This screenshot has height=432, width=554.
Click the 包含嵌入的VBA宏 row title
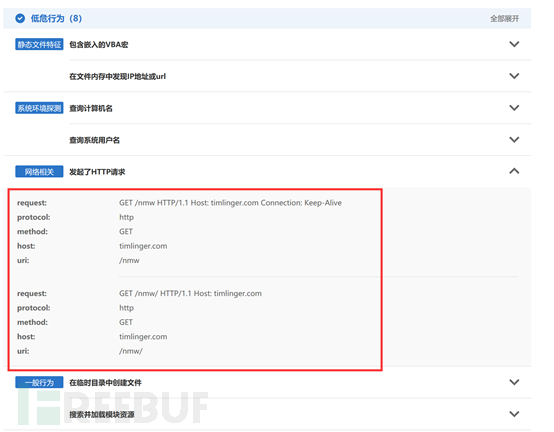[x=99, y=45]
